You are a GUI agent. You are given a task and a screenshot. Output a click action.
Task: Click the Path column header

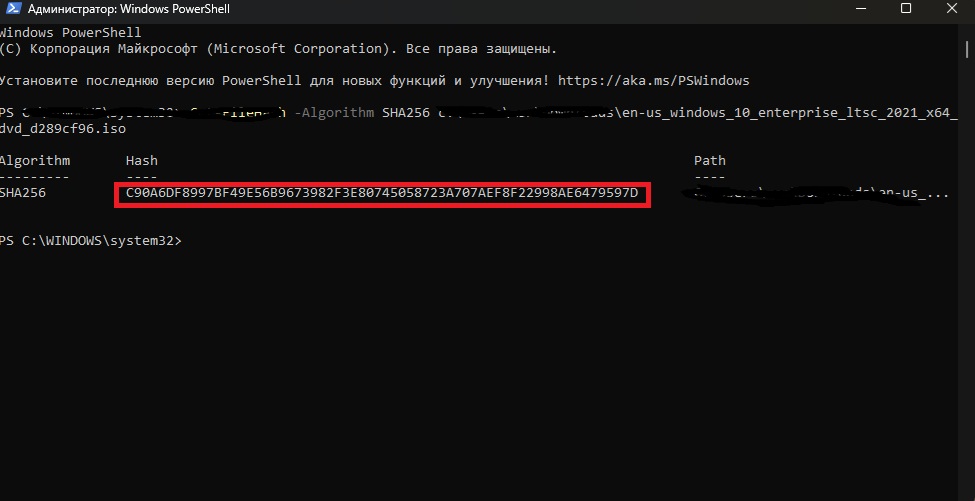click(709, 160)
